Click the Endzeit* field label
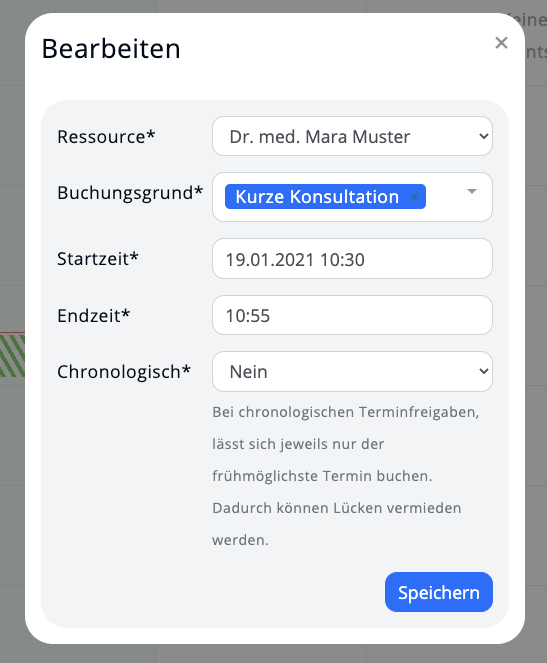 tap(93, 315)
